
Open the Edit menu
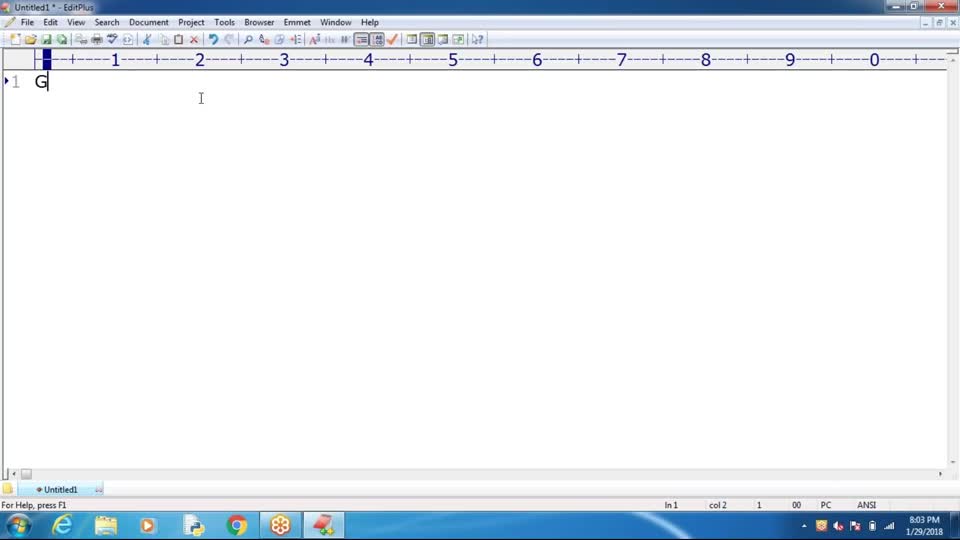click(50, 23)
